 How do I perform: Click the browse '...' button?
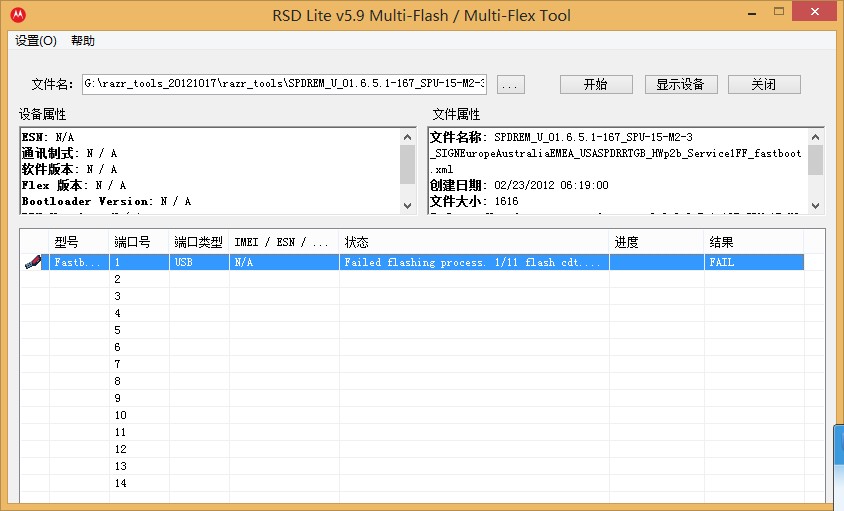[510, 85]
